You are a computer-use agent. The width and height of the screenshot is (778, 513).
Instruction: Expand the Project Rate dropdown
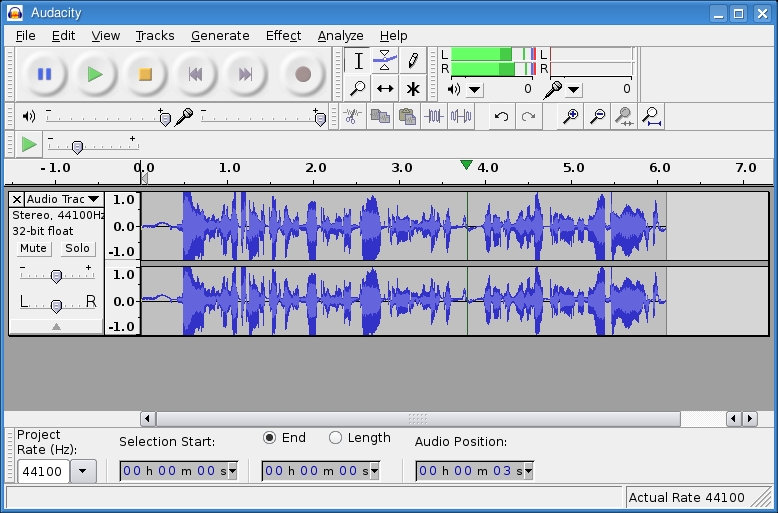[83, 471]
